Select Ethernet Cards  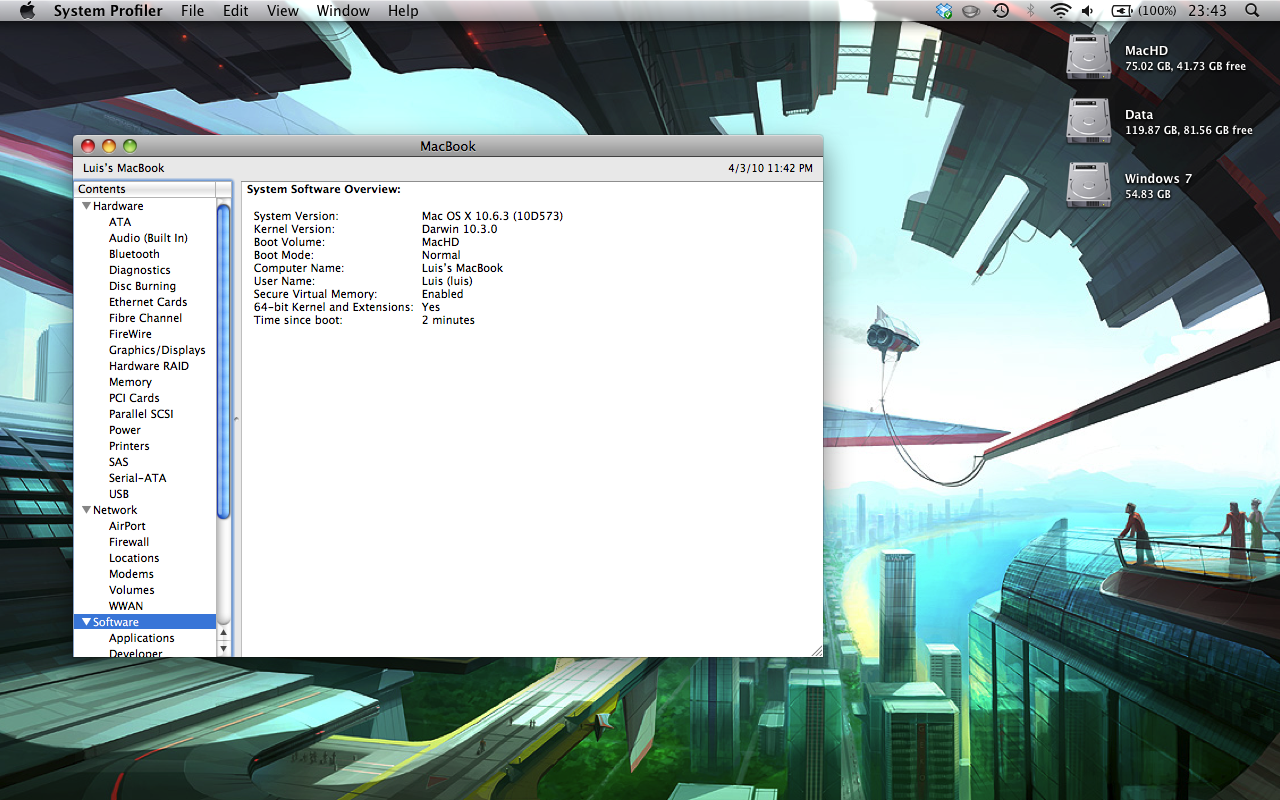coord(148,302)
